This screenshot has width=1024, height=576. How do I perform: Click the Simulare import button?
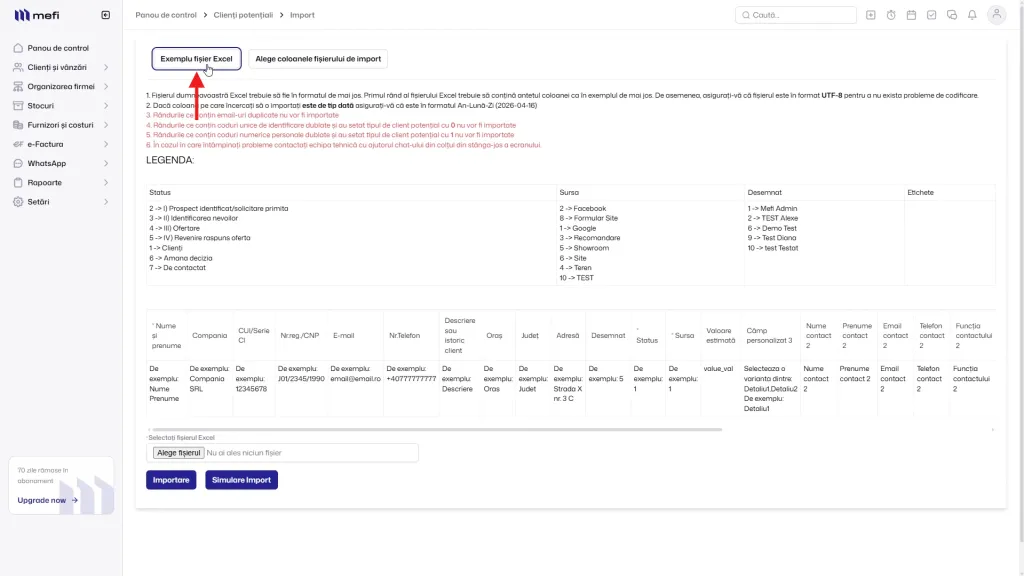point(242,480)
